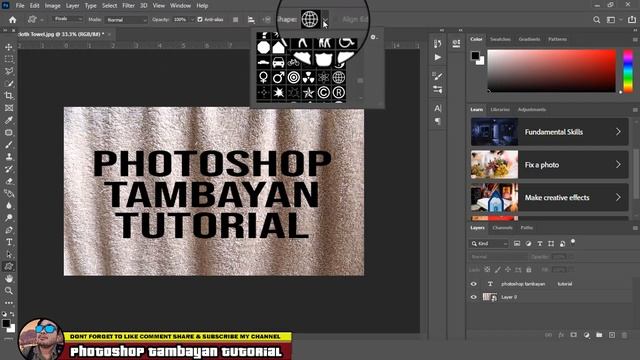The height and width of the screenshot is (360, 640).
Task: Pick the male symbol shape
Action: click(278, 78)
